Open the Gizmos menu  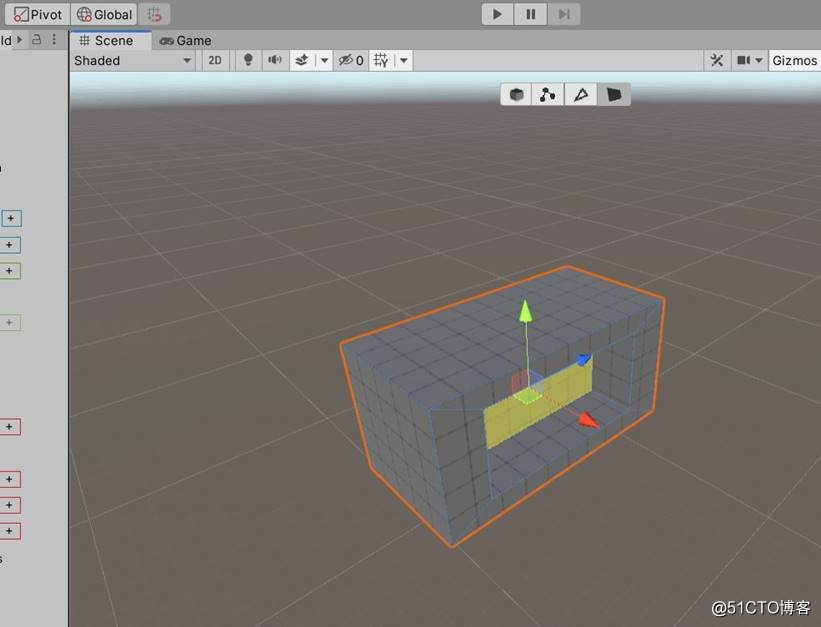click(794, 61)
